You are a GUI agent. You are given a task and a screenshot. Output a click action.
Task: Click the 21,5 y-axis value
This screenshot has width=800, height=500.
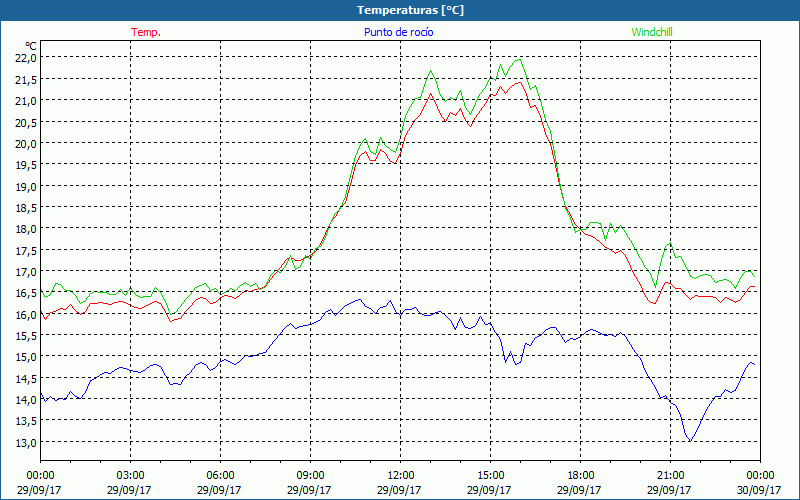[x=27, y=80]
